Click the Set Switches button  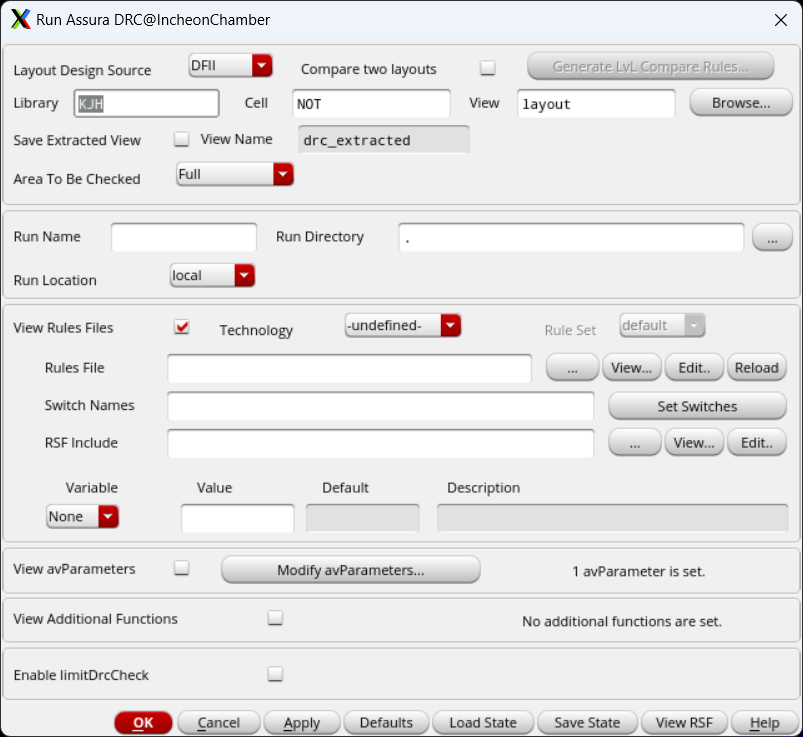click(x=697, y=406)
